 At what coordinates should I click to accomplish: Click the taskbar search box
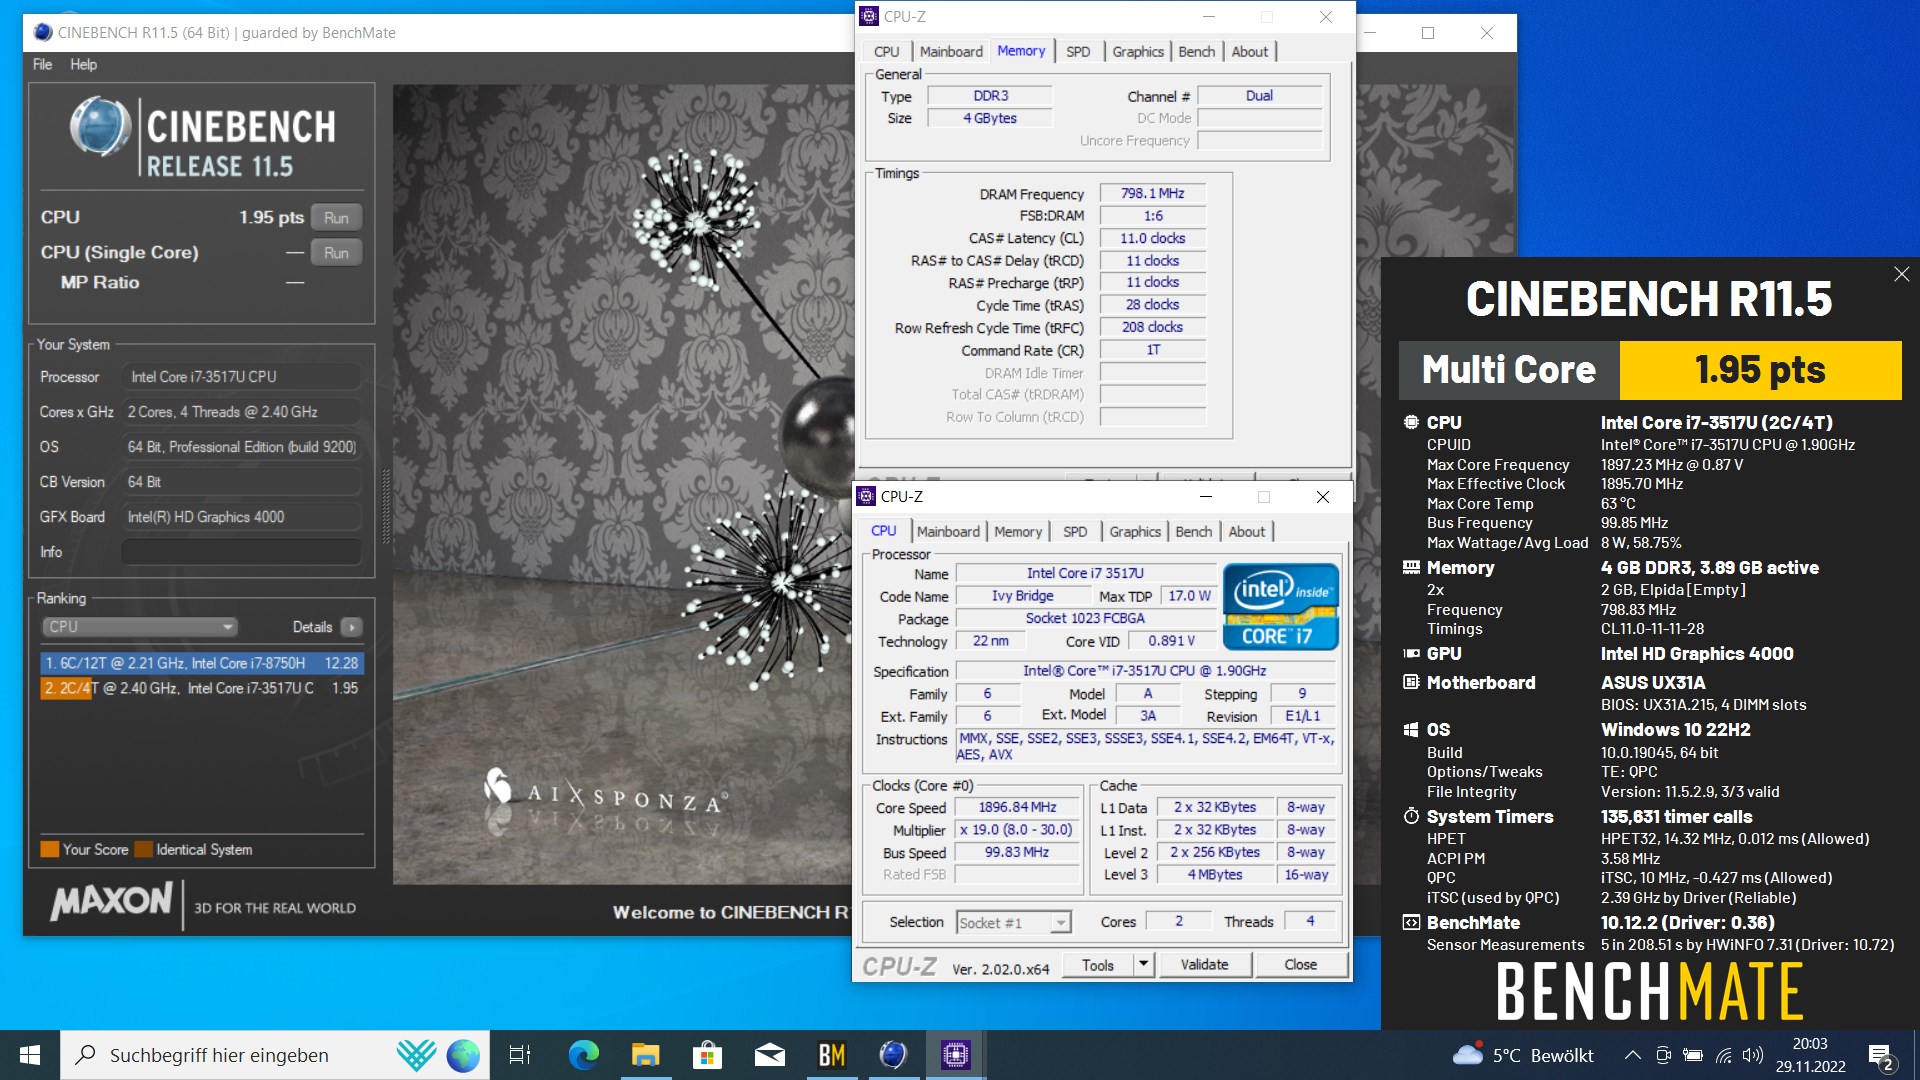(275, 1055)
